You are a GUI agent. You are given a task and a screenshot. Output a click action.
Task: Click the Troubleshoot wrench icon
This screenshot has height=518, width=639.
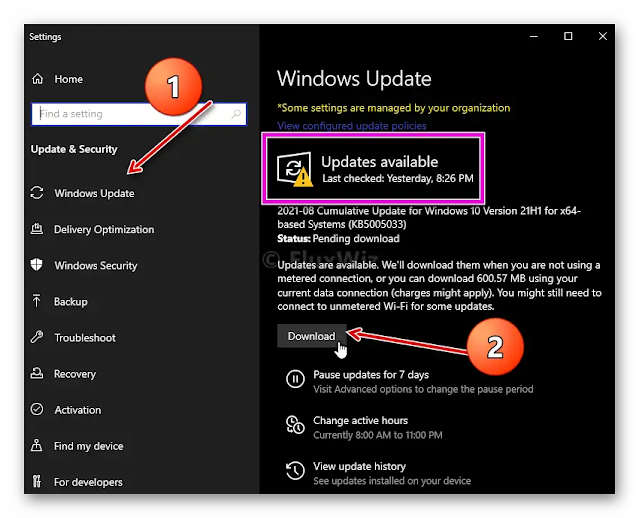click(37, 337)
